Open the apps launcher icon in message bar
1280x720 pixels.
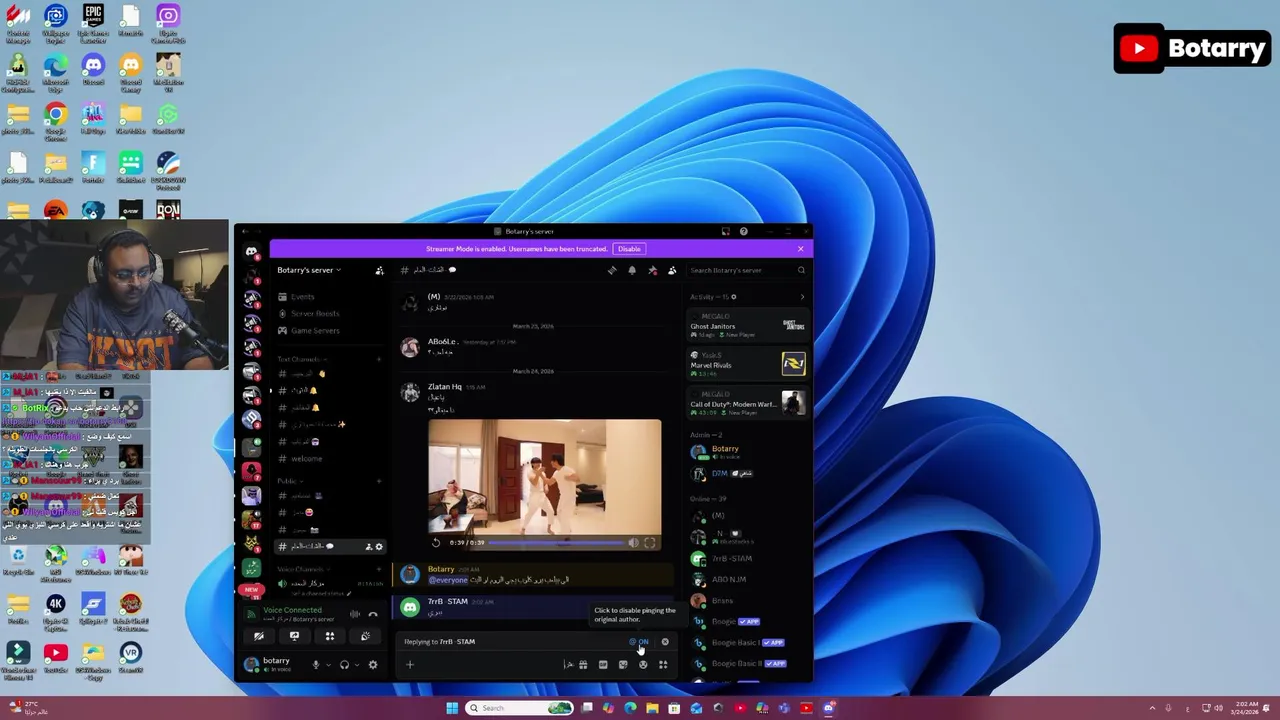point(663,664)
